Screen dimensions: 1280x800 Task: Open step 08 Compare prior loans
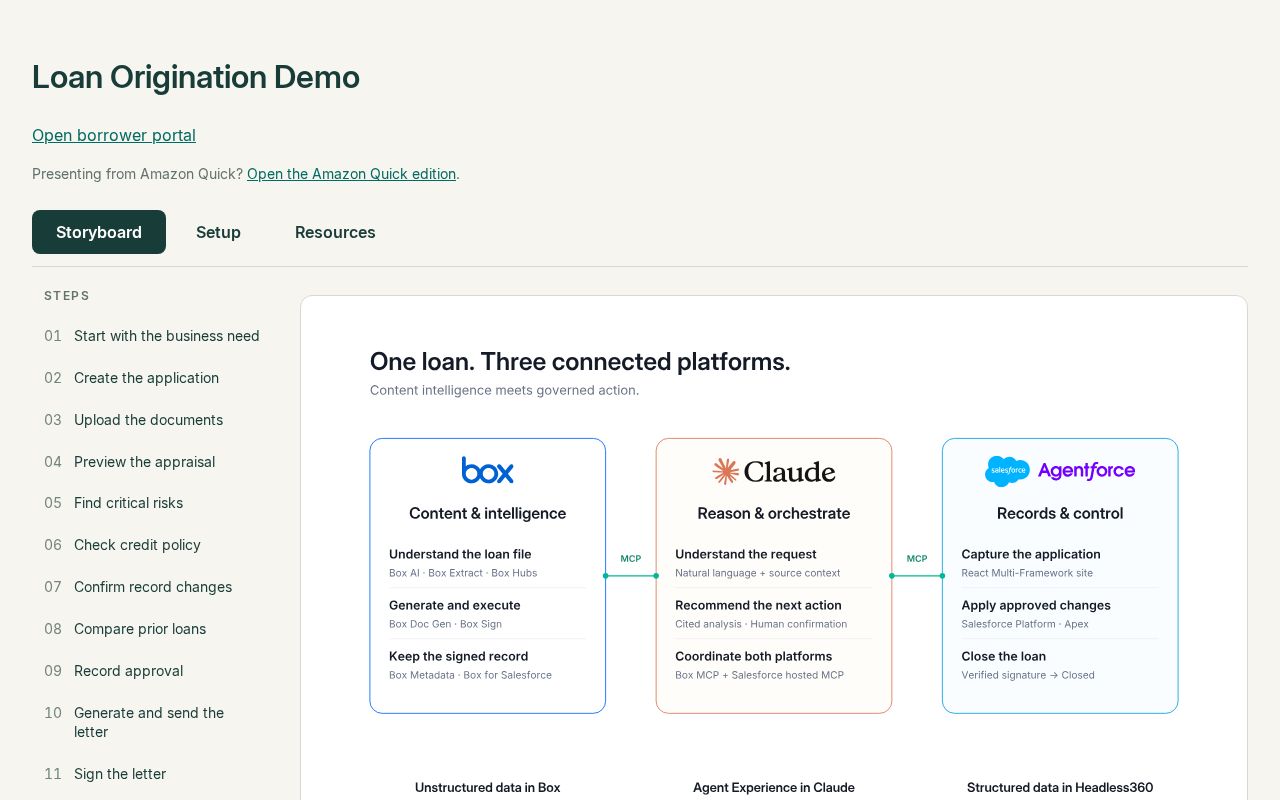pos(152,629)
